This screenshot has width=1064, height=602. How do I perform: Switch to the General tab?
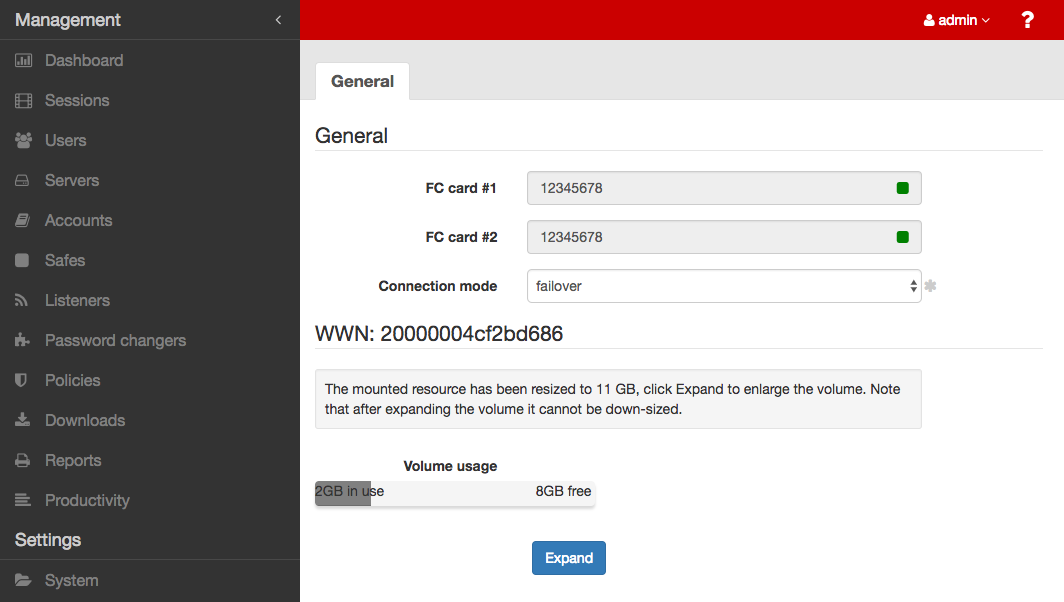(x=362, y=82)
